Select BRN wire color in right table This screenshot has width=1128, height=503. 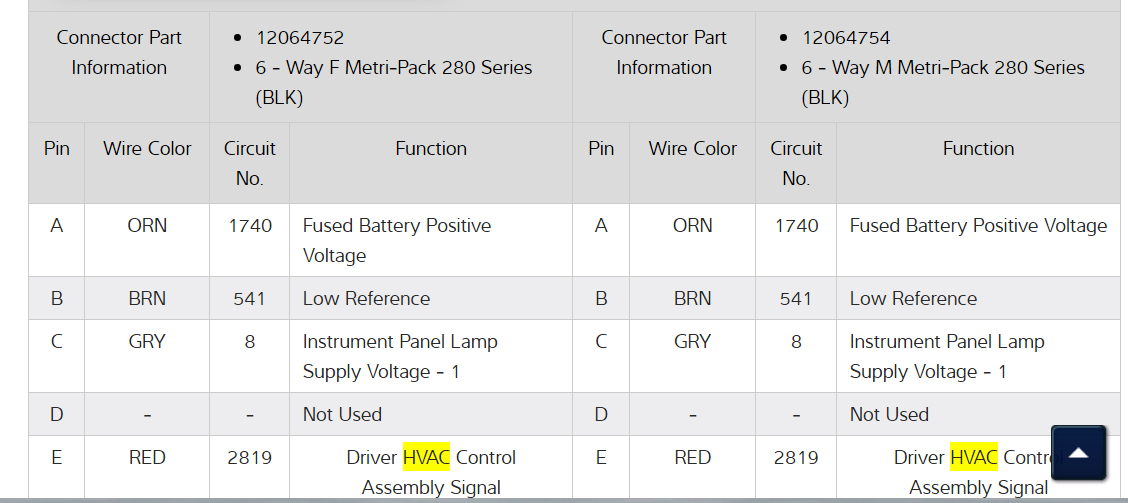(692, 299)
